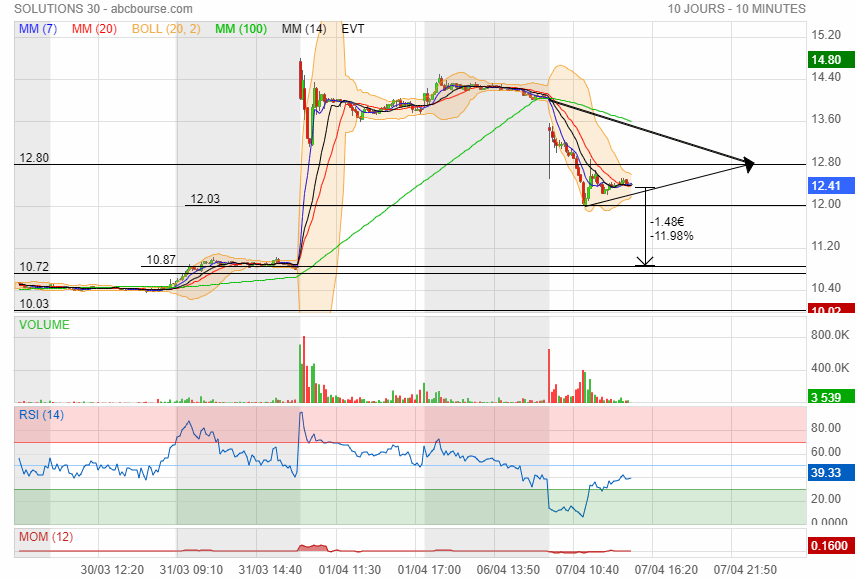
Task: Click the 07/04 10:40 time axis label
Action: pyautogui.click(x=587, y=570)
